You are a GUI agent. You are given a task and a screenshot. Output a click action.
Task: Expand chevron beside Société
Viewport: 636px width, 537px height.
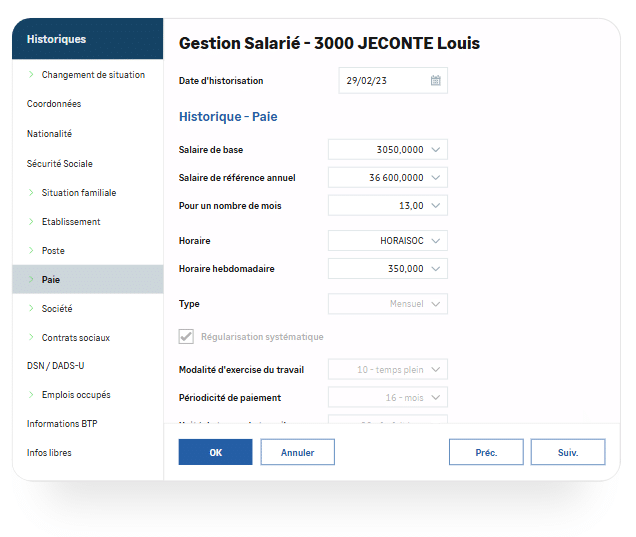[x=31, y=308]
